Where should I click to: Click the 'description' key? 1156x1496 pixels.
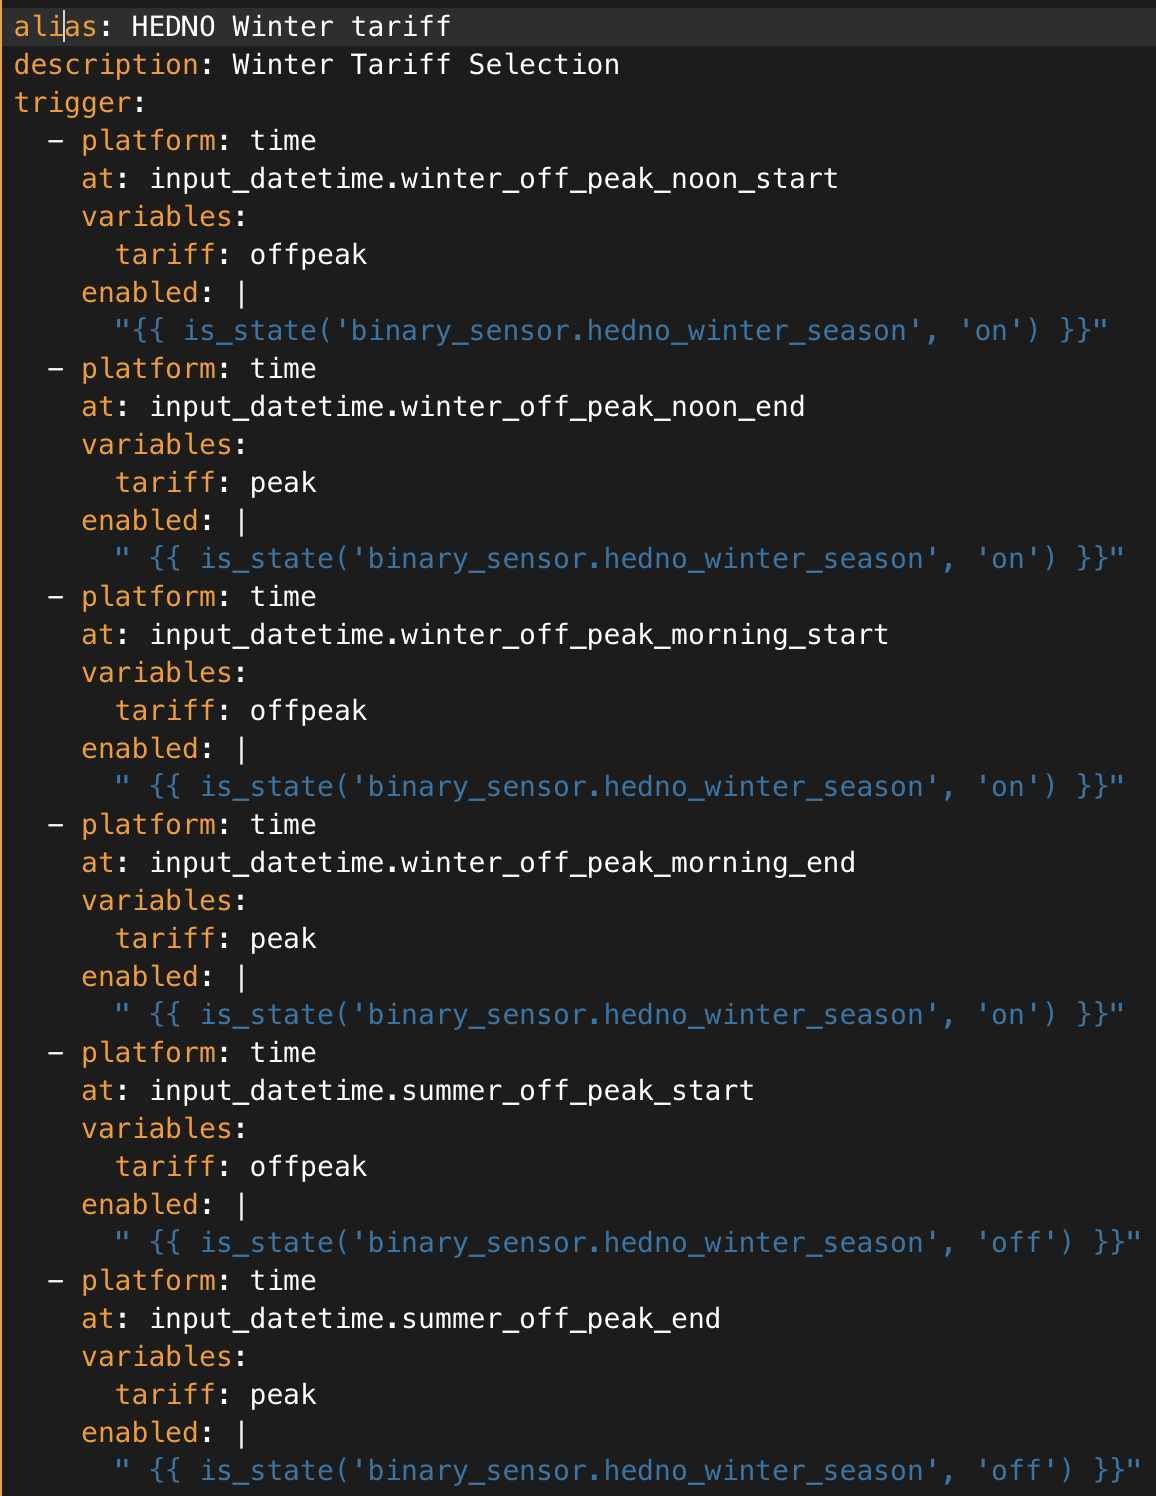point(105,64)
